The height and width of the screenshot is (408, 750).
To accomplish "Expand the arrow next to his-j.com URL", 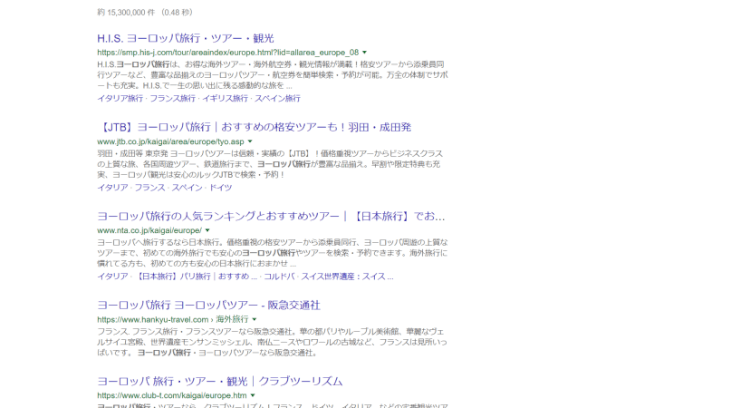I will pyautogui.click(x=364, y=53).
